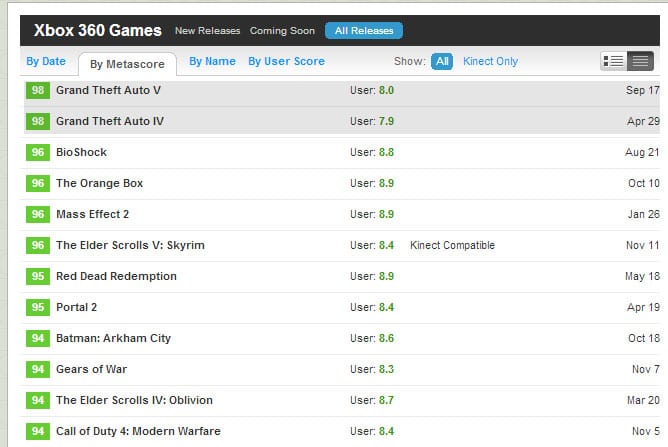Select the All Releases tab
The width and height of the screenshot is (668, 447).
364,31
